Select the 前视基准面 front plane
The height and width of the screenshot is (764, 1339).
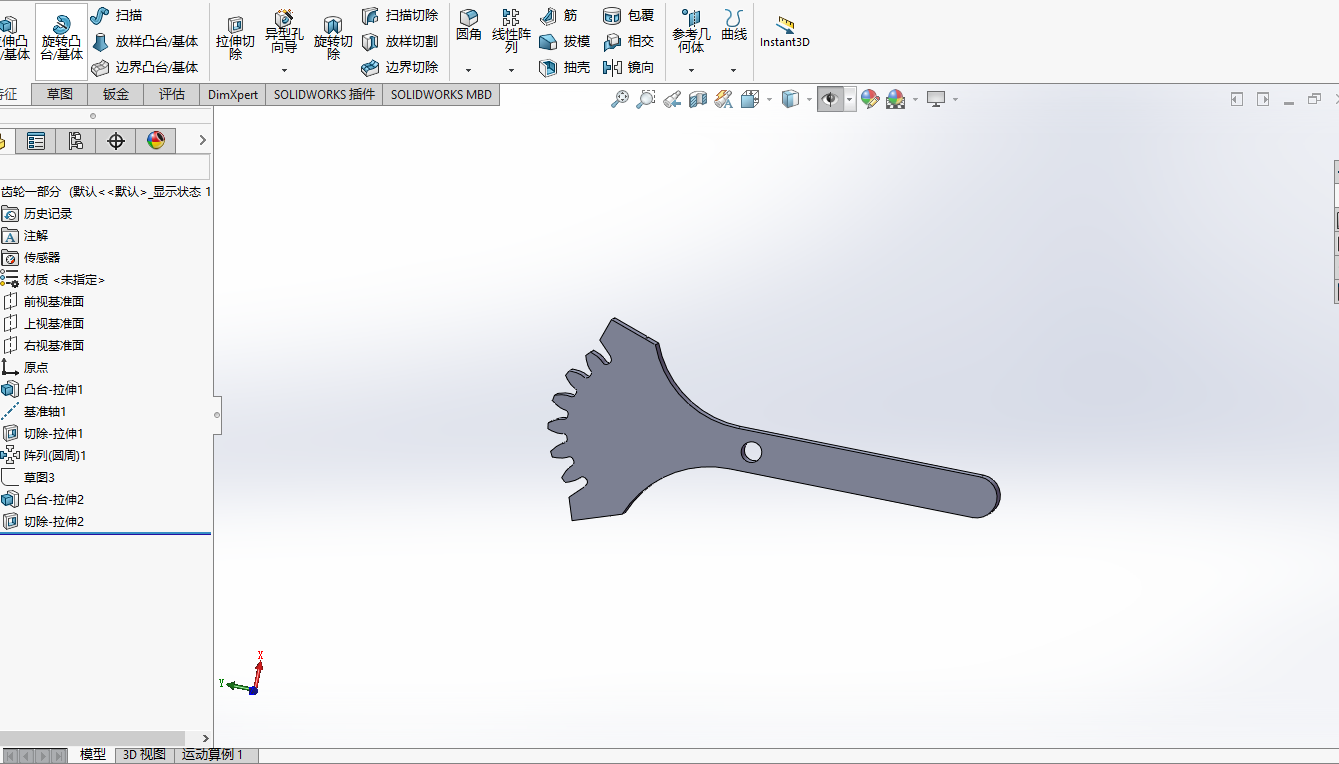click(x=43, y=301)
